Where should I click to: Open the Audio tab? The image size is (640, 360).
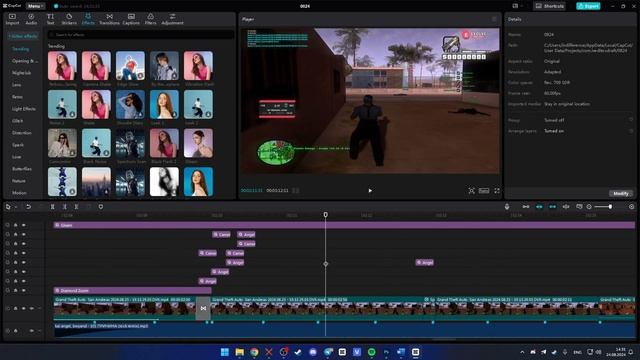click(31, 19)
